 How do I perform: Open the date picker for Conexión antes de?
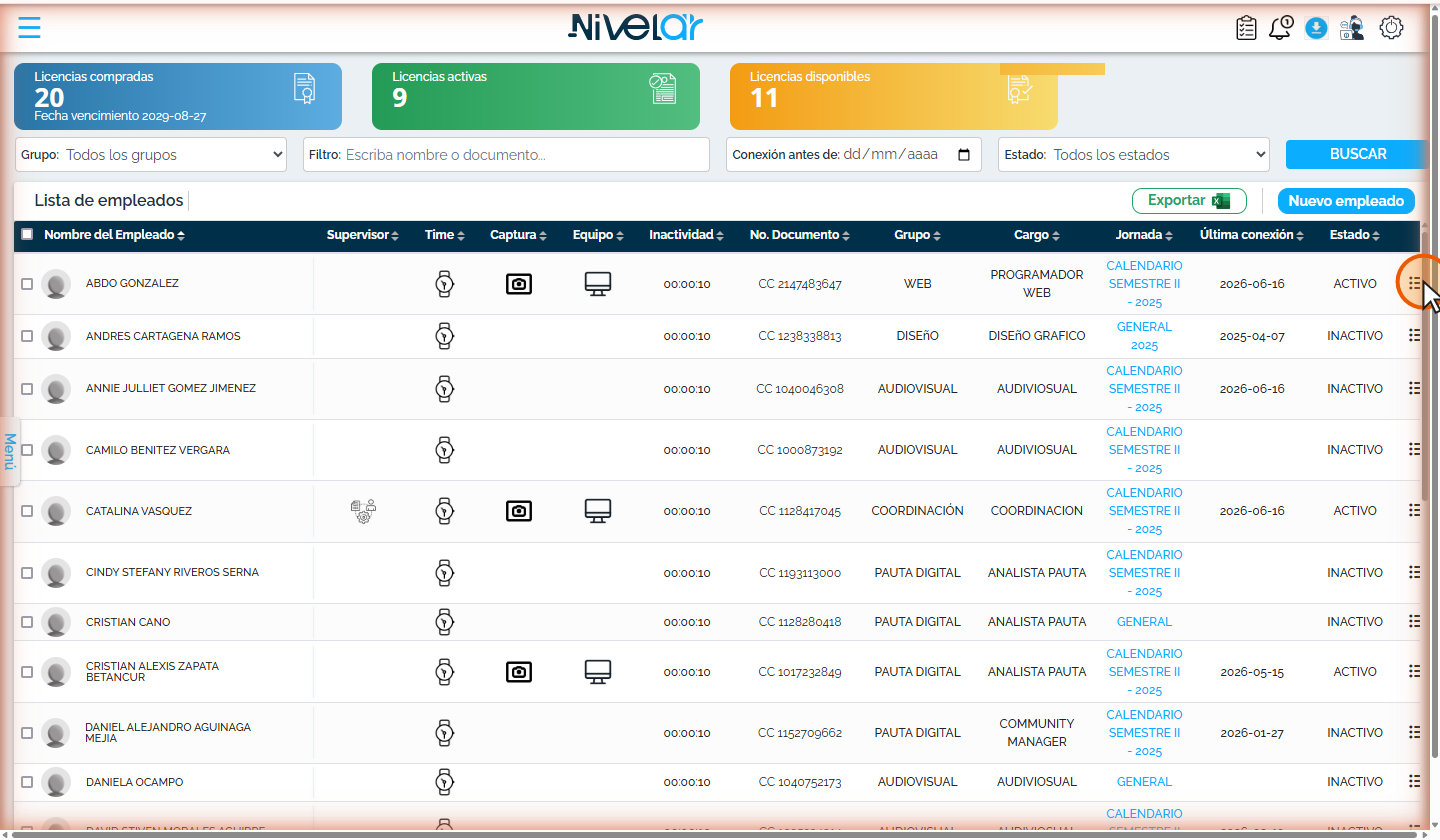(x=964, y=155)
